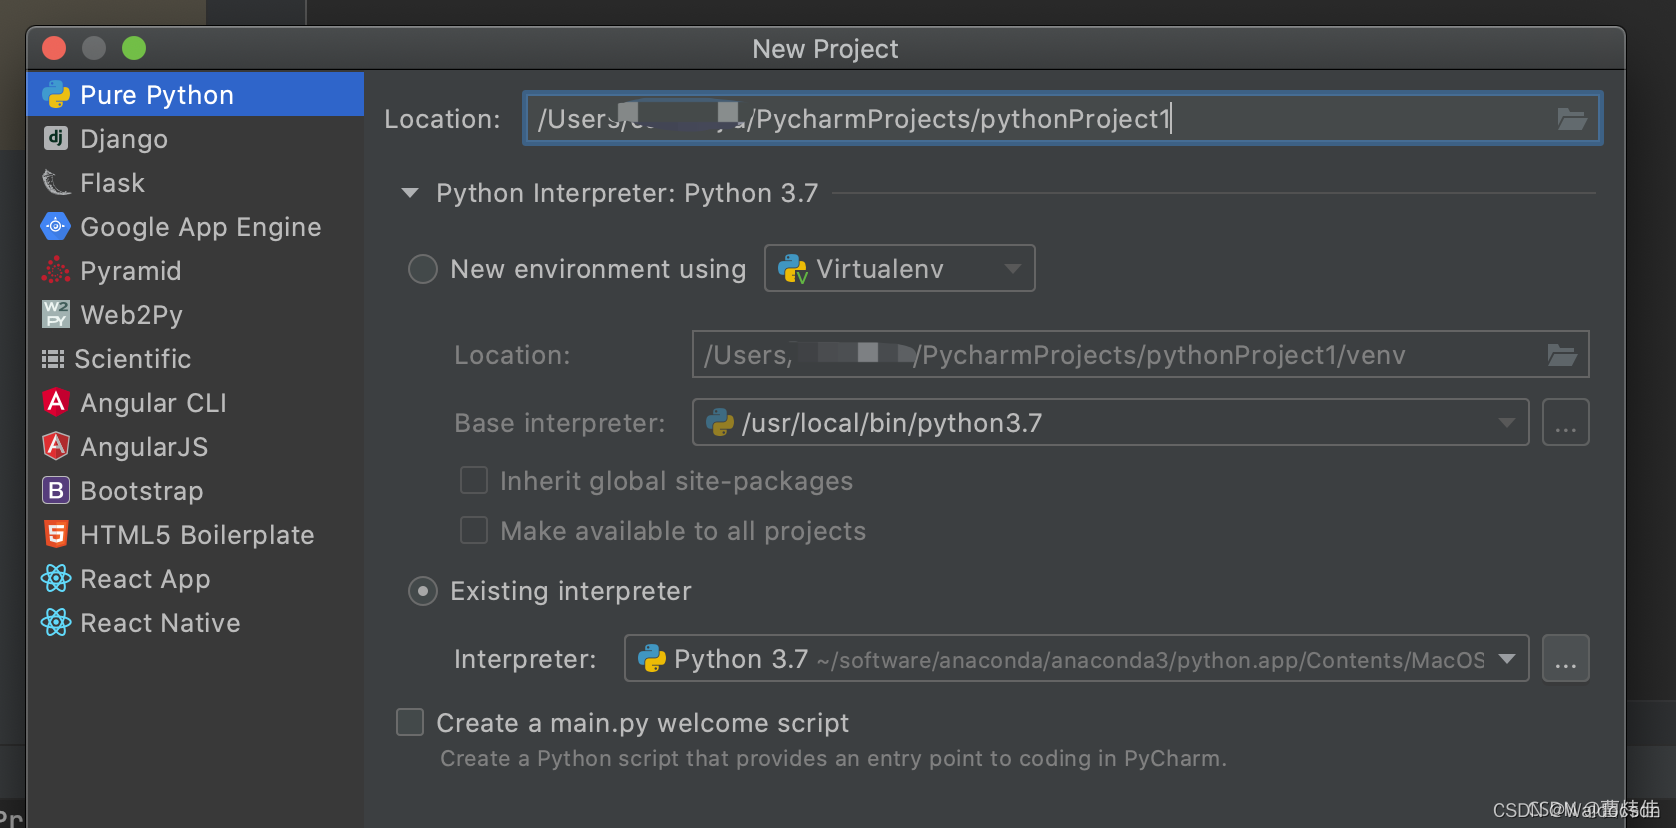Click the Web2Py icon in sidebar
The height and width of the screenshot is (828, 1676).
point(56,314)
